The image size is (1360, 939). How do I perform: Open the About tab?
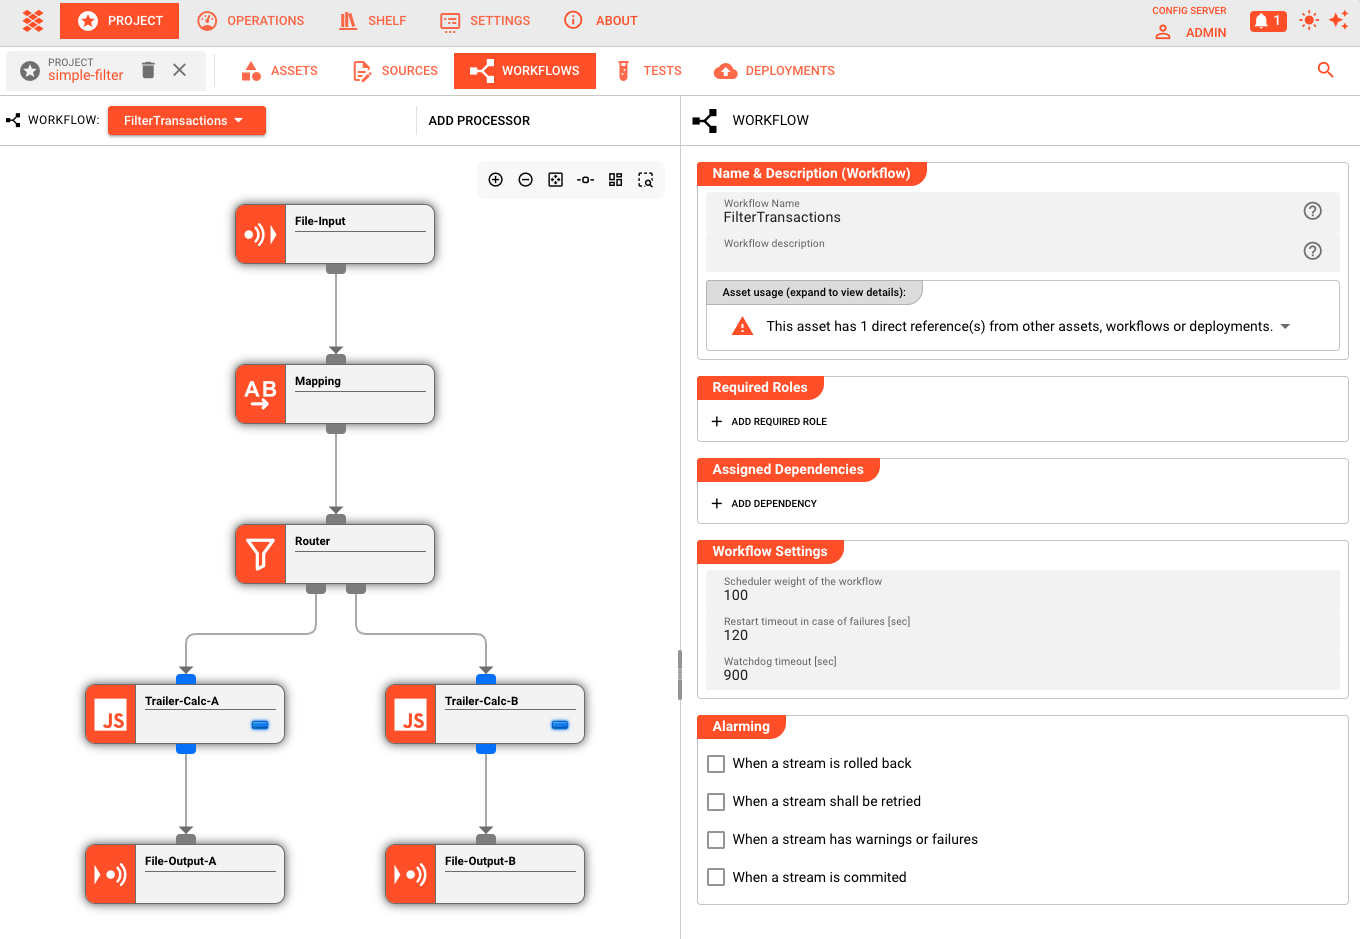[x=600, y=20]
